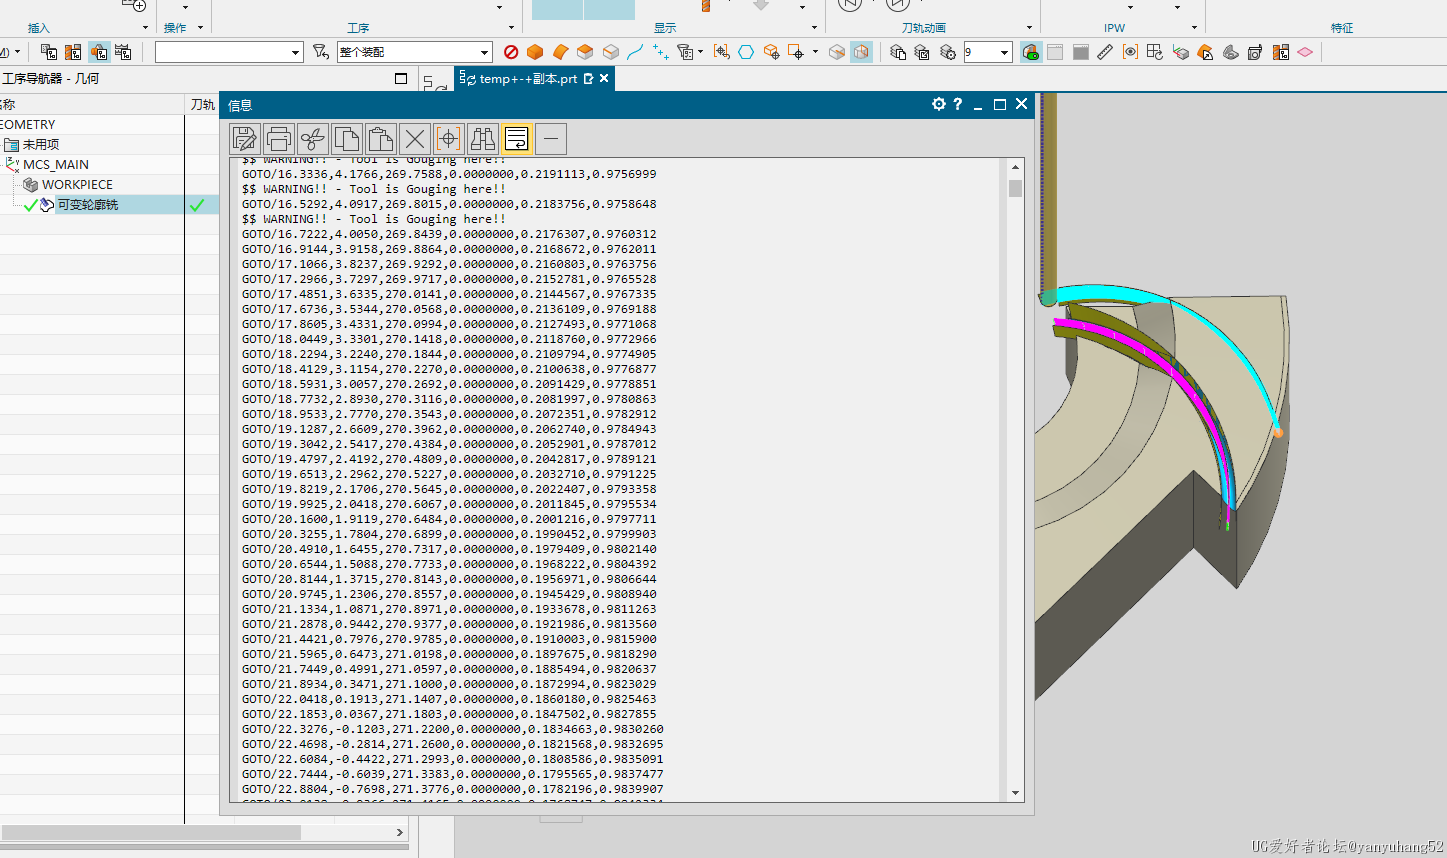Click the first '$$ WARNING!! - Tool is Gouging here!!' line
Viewport: 1447px width, 858px height.
point(373,159)
